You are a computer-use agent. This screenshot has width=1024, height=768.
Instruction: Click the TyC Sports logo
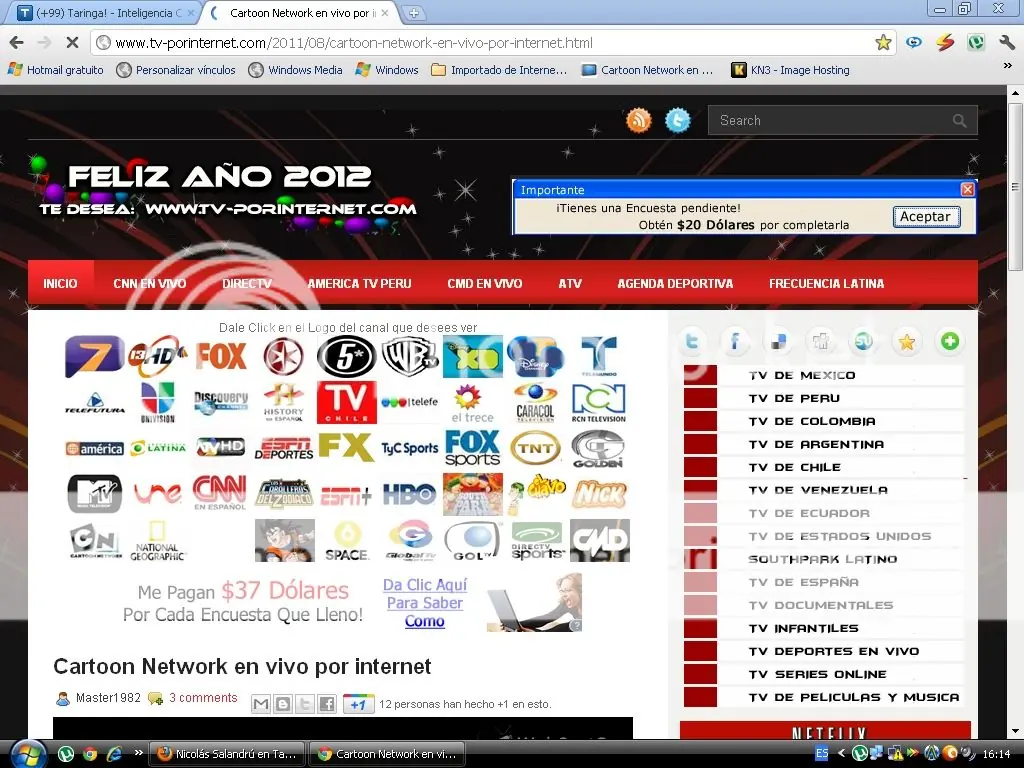409,449
